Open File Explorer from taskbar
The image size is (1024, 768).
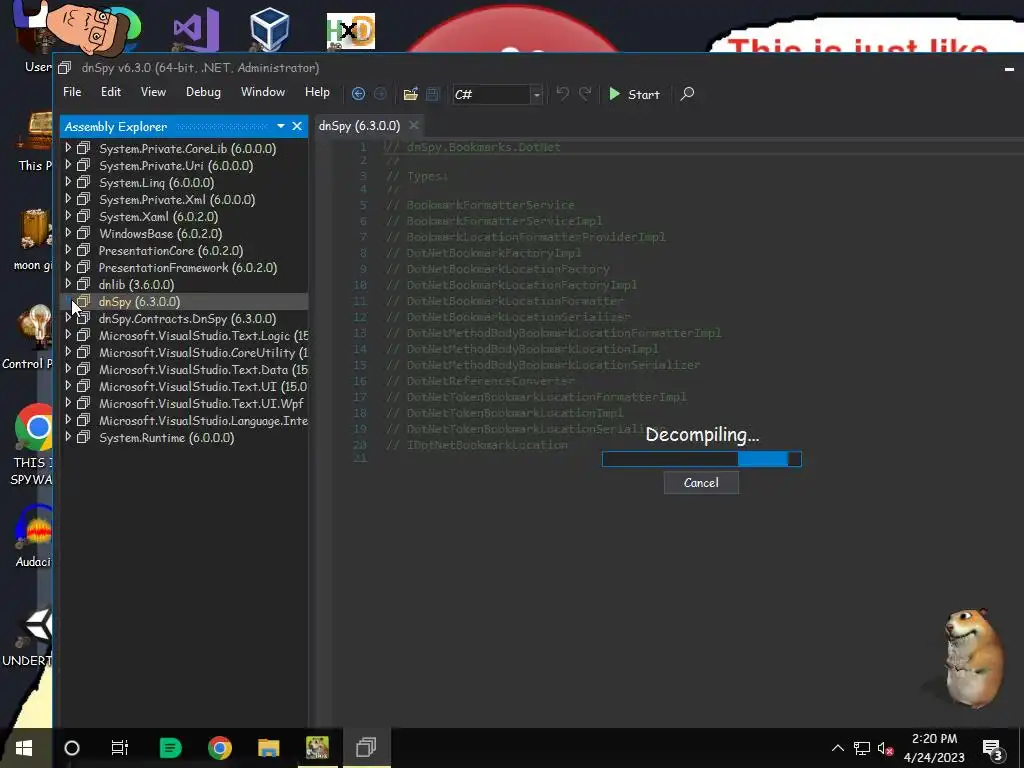268,748
